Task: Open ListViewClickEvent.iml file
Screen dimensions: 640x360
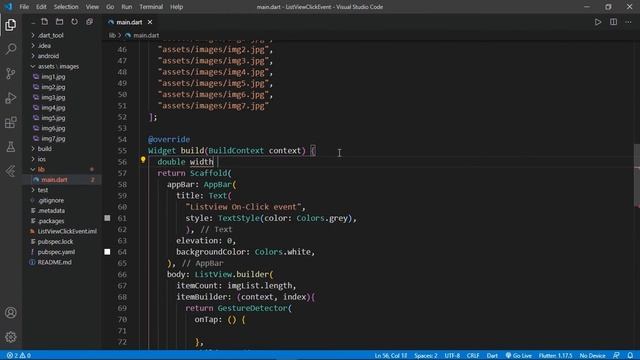Action: pyautogui.click(x=67, y=231)
